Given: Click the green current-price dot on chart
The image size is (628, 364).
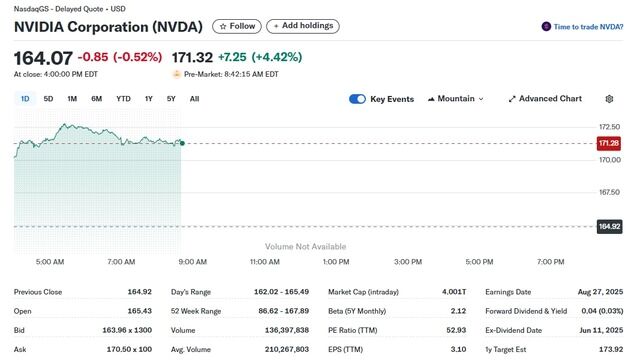Looking at the screenshot, I should (x=182, y=143).
